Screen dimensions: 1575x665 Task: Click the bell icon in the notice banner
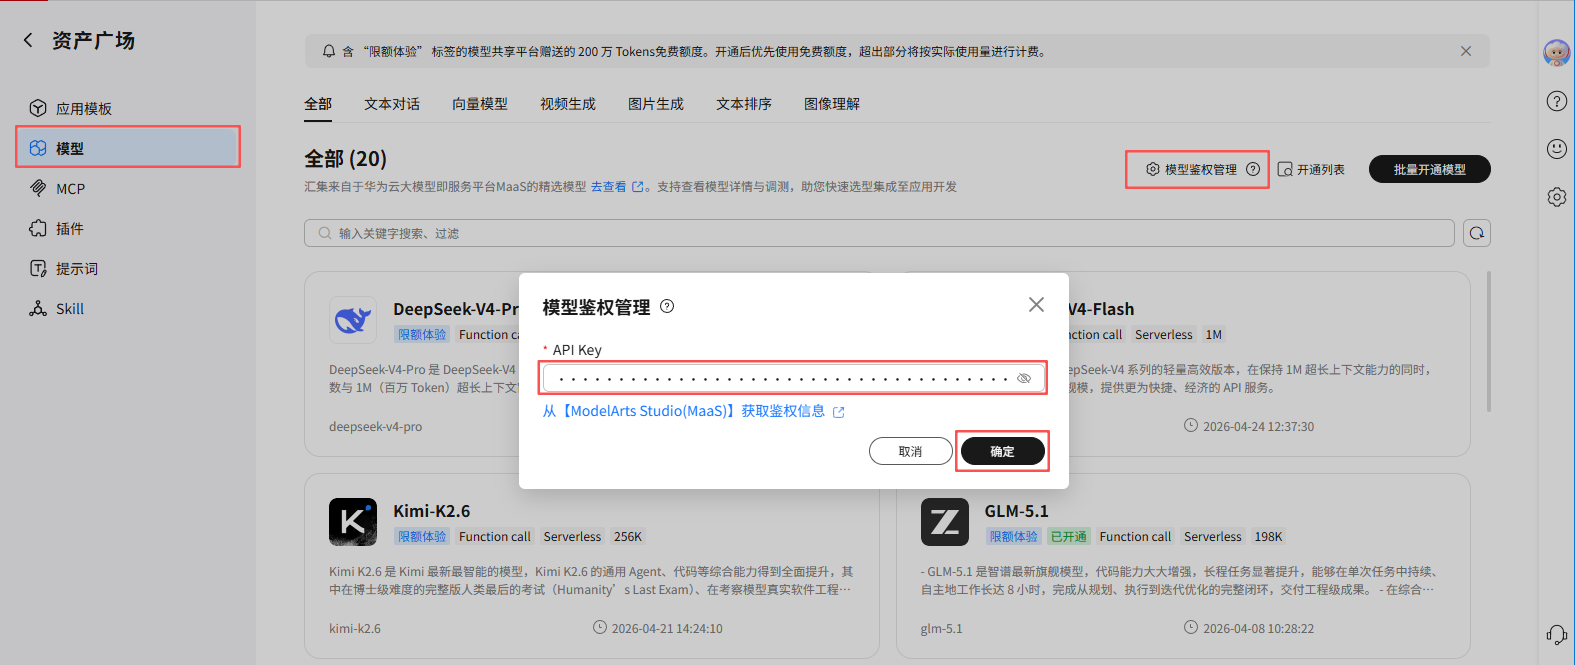click(x=329, y=51)
